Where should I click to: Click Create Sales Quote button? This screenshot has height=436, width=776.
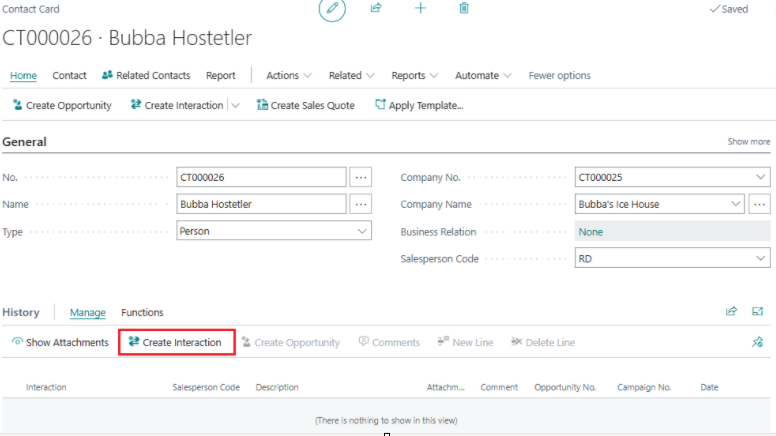[306, 105]
